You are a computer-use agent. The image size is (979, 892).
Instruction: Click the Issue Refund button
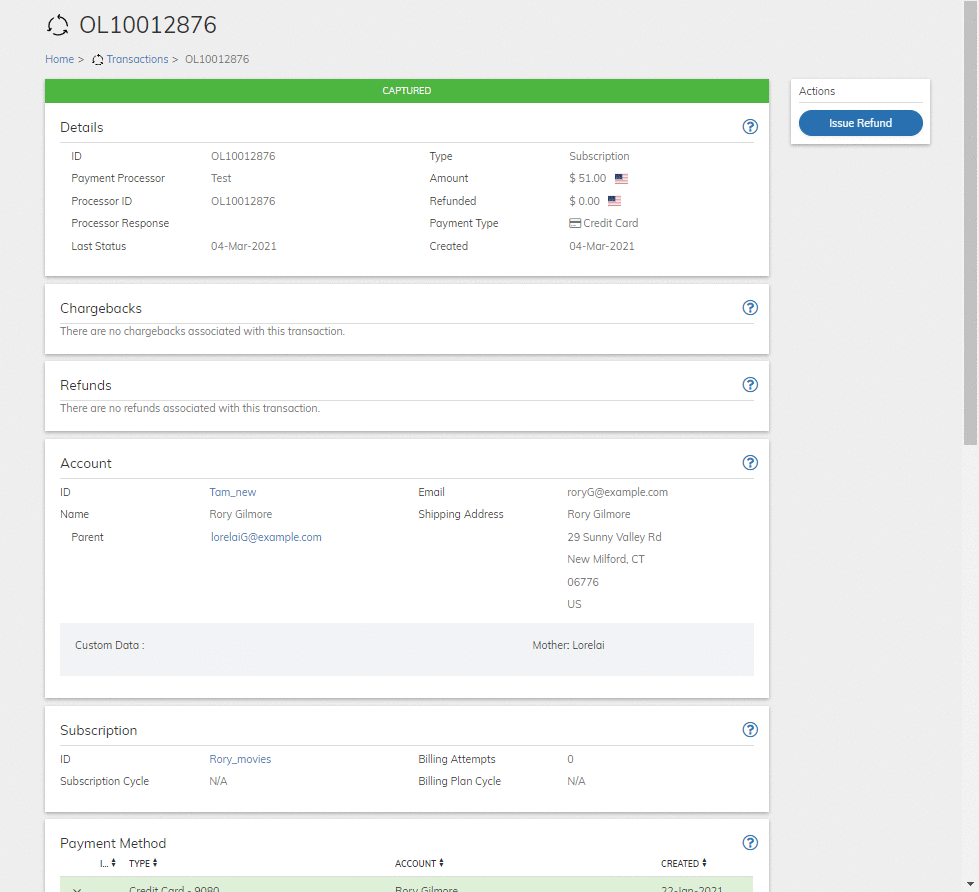pos(860,123)
